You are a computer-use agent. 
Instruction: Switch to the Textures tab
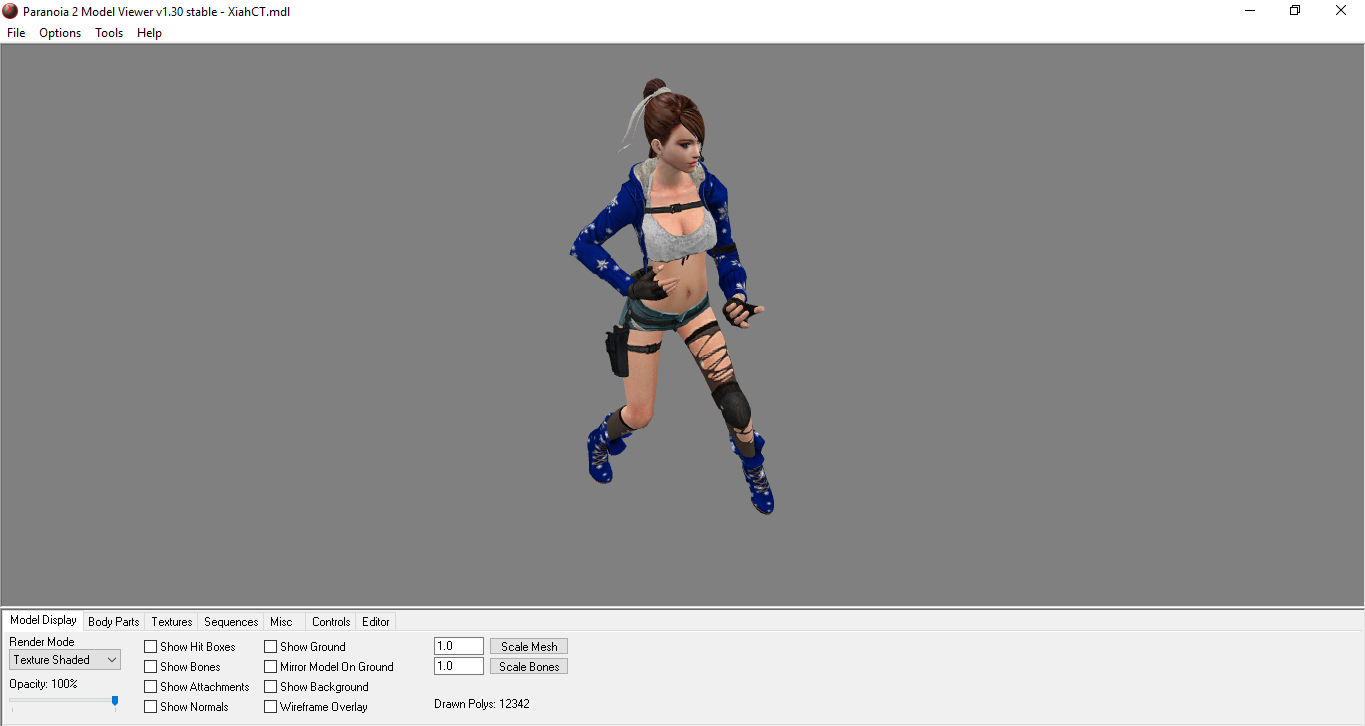[x=172, y=622]
